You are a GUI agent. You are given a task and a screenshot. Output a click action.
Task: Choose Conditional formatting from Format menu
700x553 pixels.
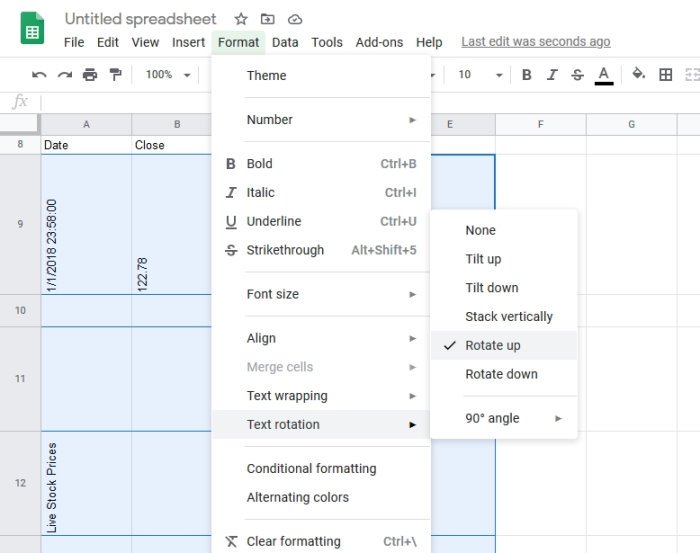click(311, 468)
